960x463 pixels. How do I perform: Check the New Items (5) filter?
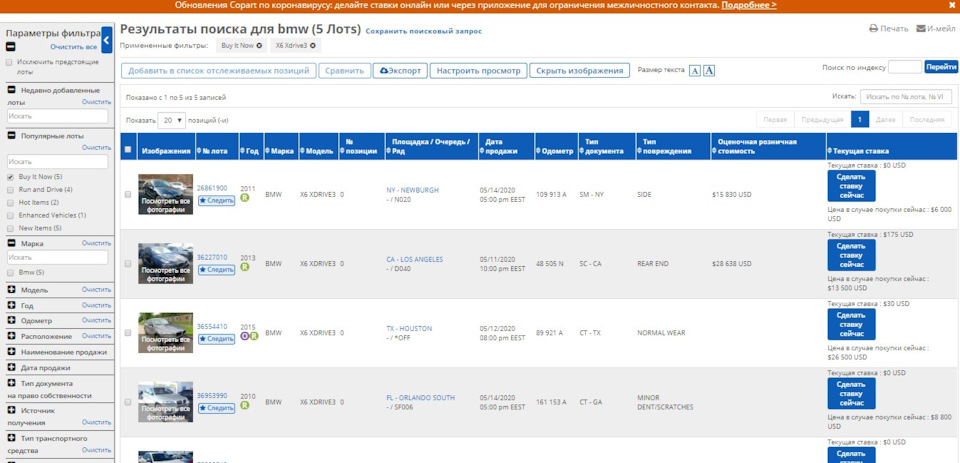pyautogui.click(x=9, y=228)
